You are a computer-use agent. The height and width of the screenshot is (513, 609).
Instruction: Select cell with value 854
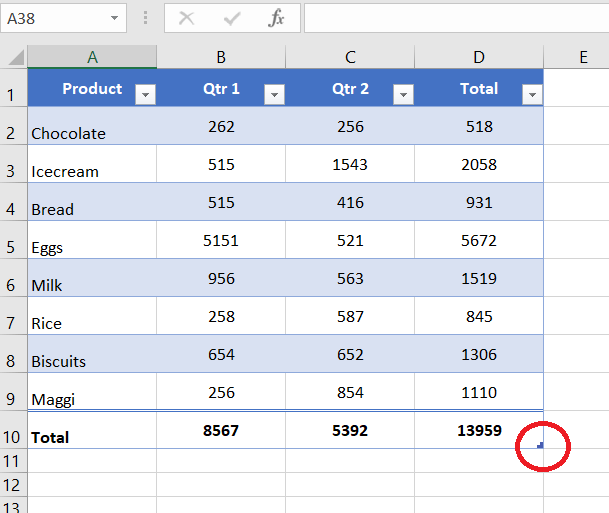coord(350,392)
